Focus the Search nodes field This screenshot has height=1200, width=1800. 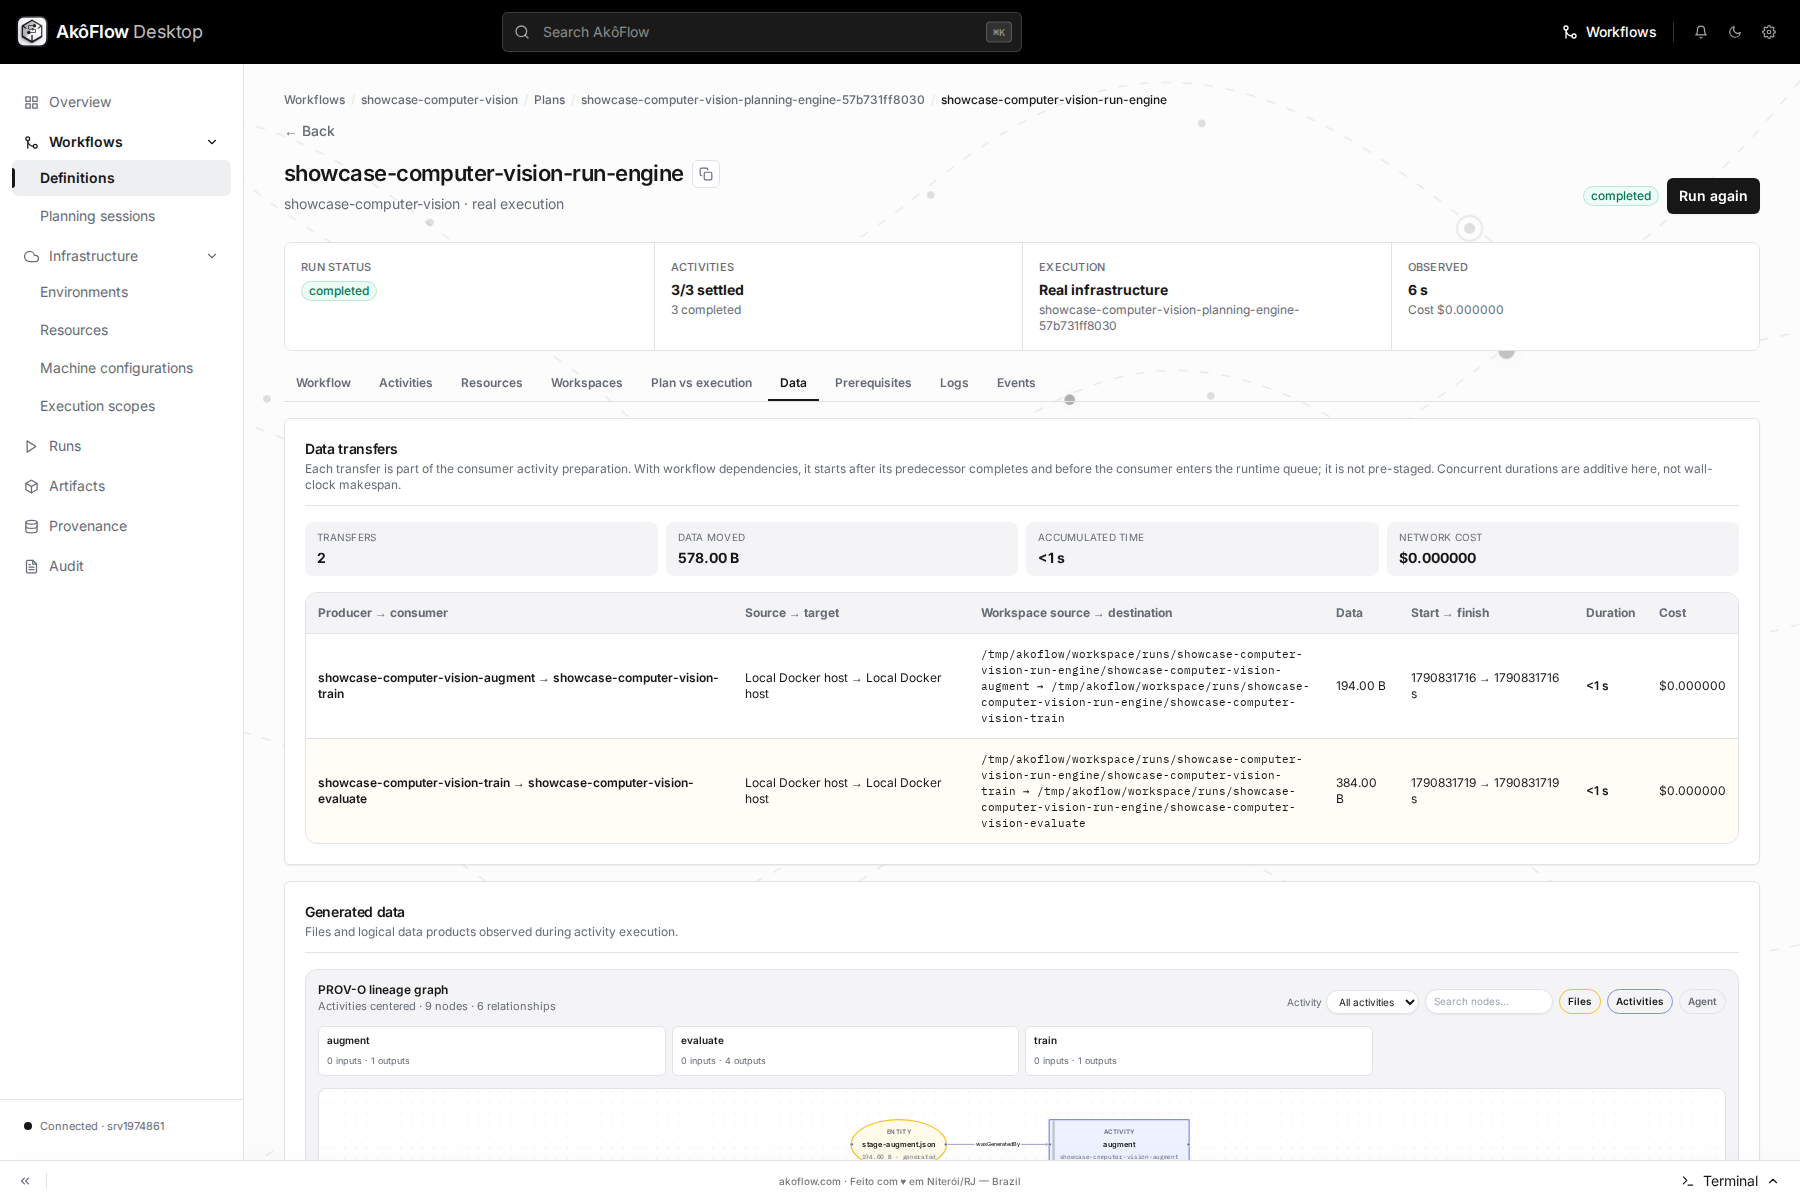click(x=1489, y=1002)
